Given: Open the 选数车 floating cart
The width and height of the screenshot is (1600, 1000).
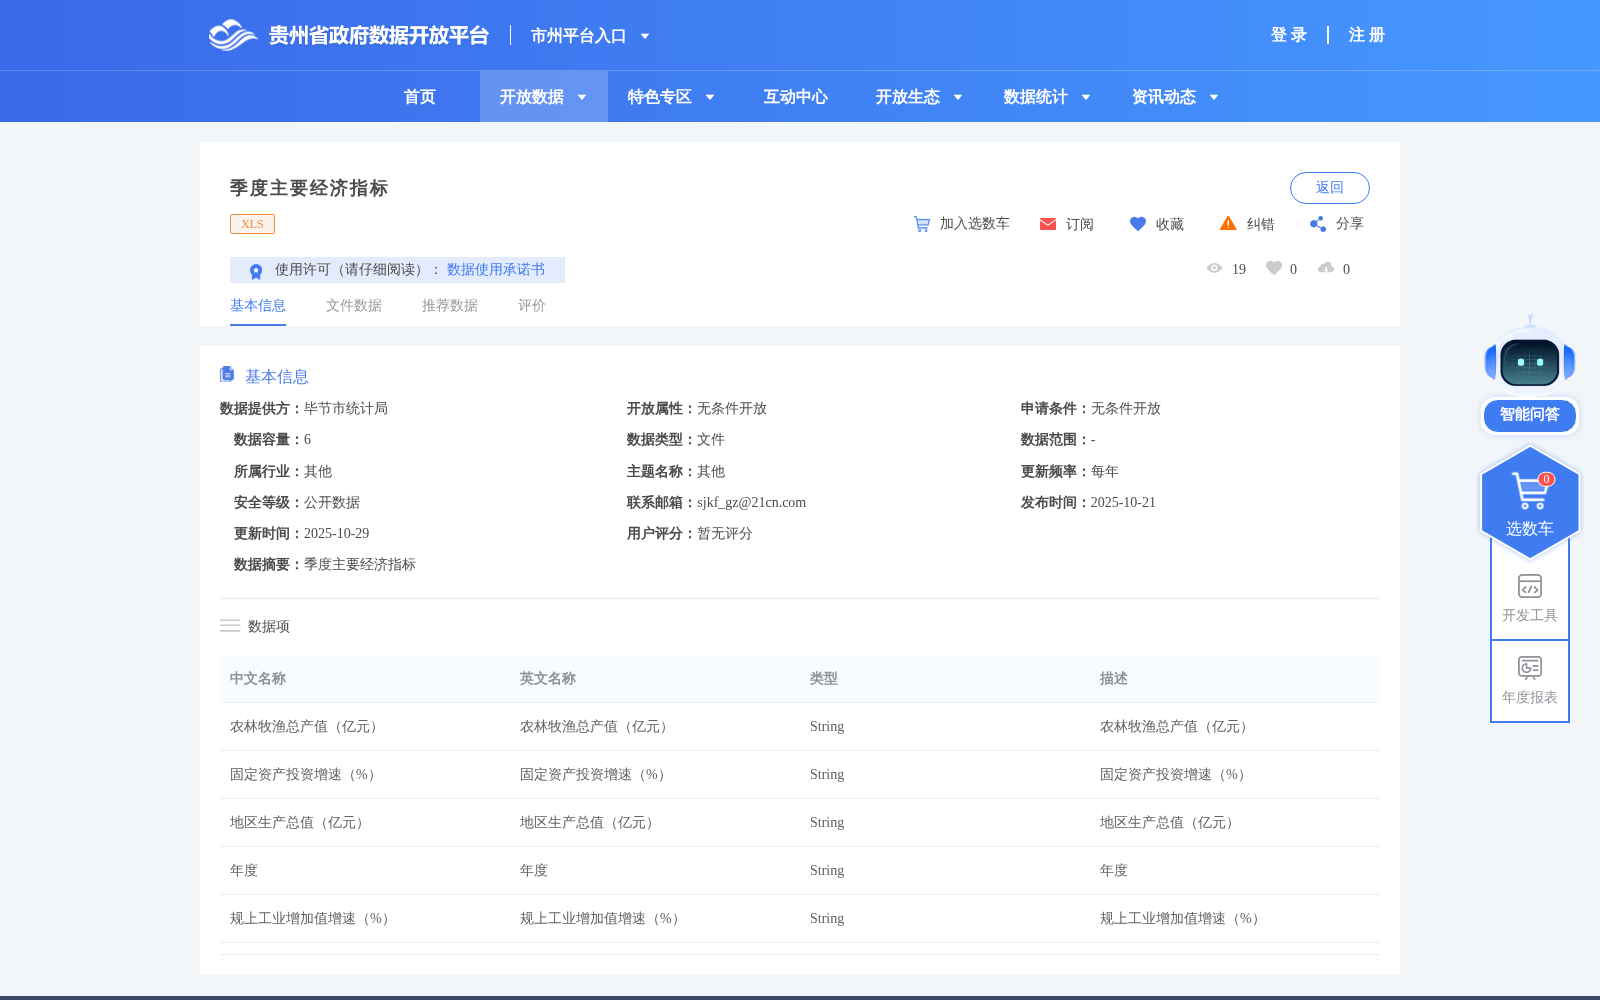Looking at the screenshot, I should click(x=1530, y=503).
